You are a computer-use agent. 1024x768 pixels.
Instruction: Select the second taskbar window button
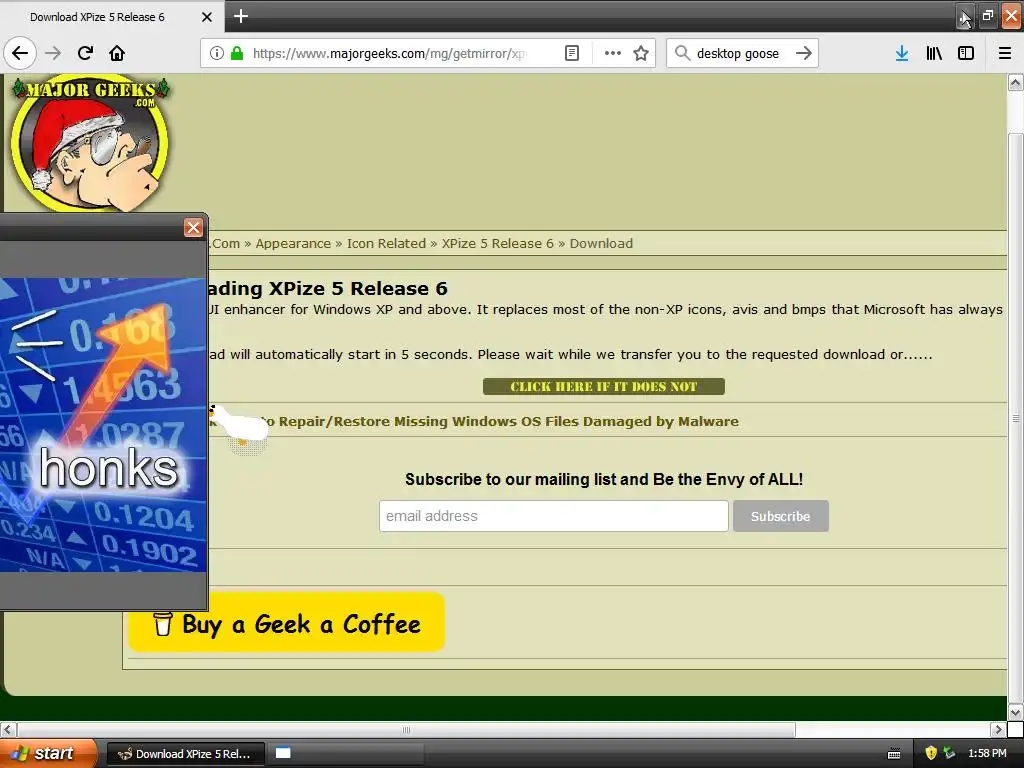(346, 754)
